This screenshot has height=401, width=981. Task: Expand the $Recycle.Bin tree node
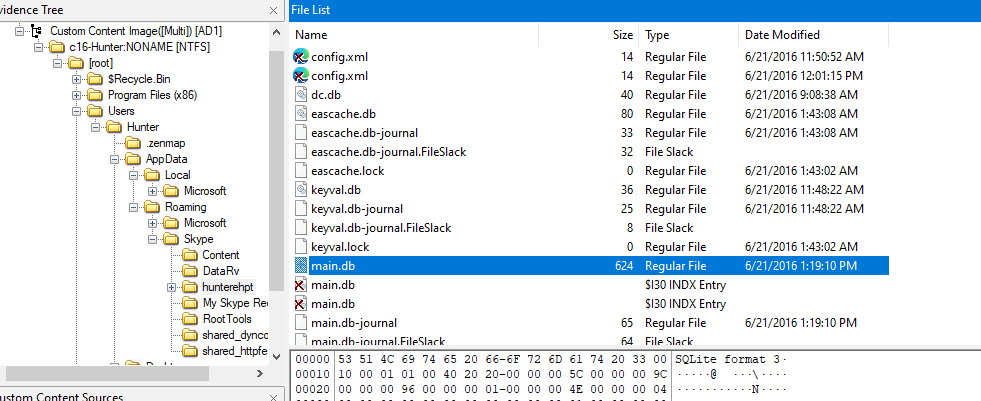coord(76,79)
